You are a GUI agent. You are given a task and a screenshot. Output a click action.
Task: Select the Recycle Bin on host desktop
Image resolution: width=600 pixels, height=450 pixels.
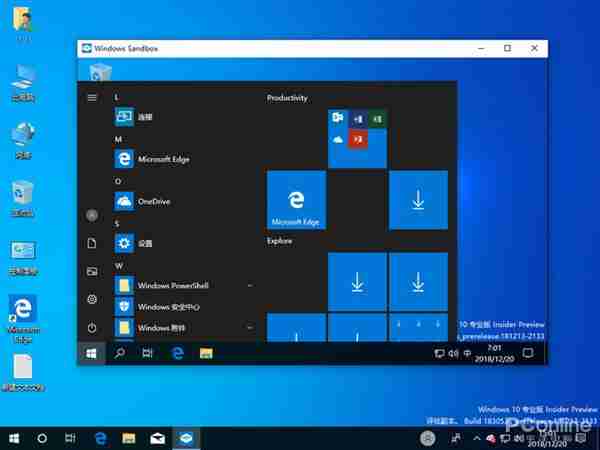coord(23,198)
